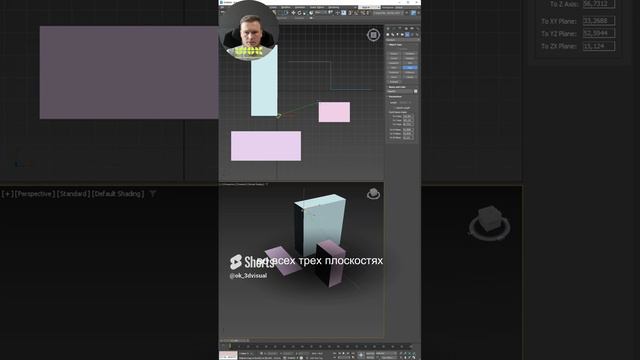
Task: Open the Modify tab of command panel
Action: 394,28
